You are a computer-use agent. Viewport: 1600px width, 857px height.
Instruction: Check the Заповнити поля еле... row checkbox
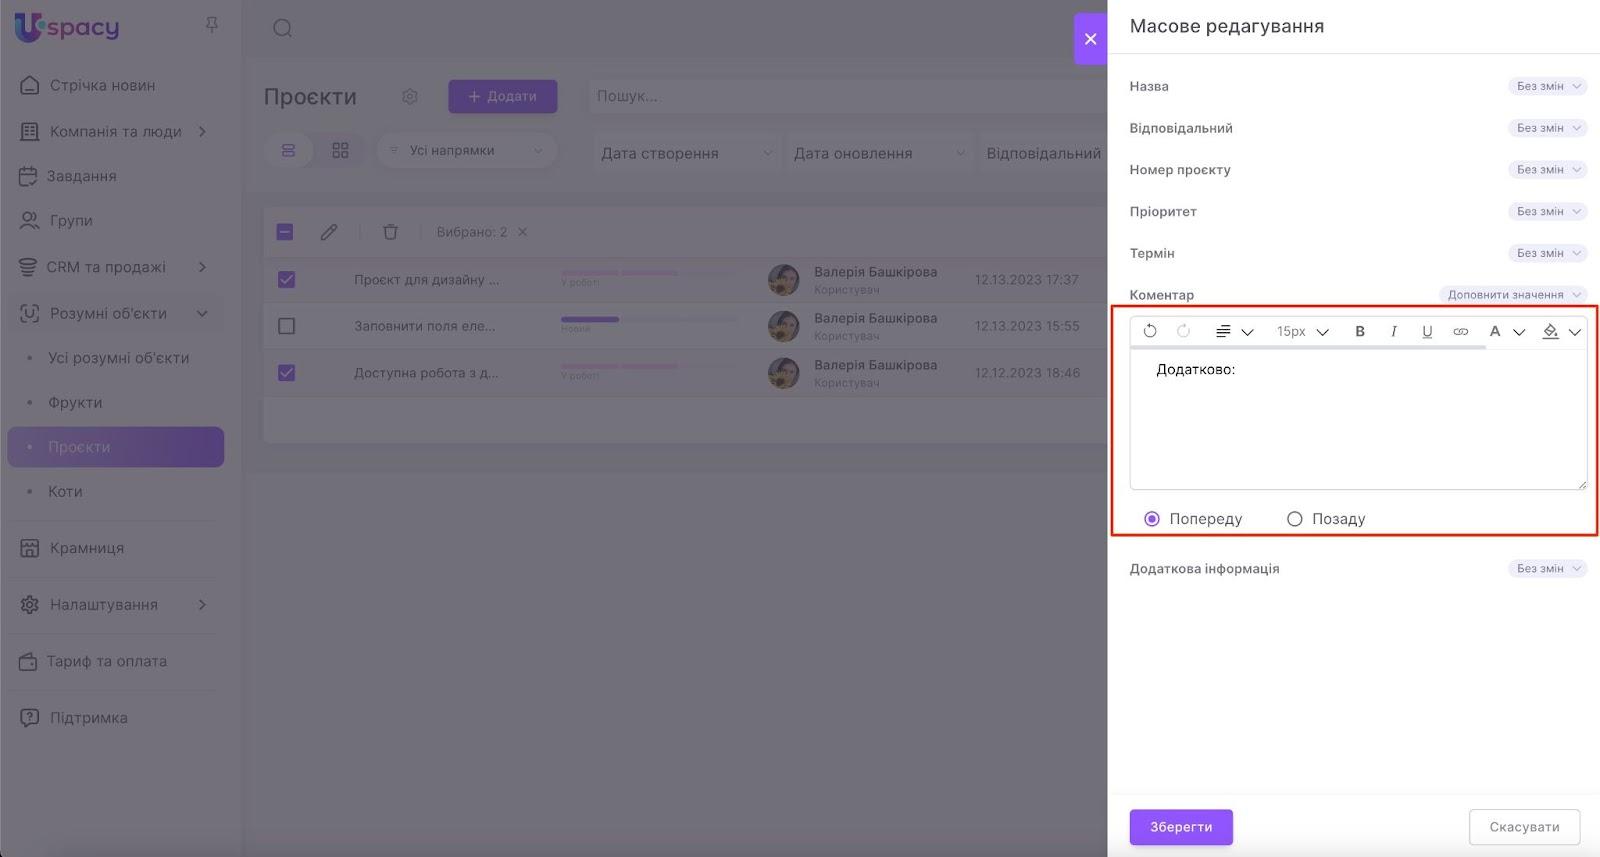coord(286,326)
